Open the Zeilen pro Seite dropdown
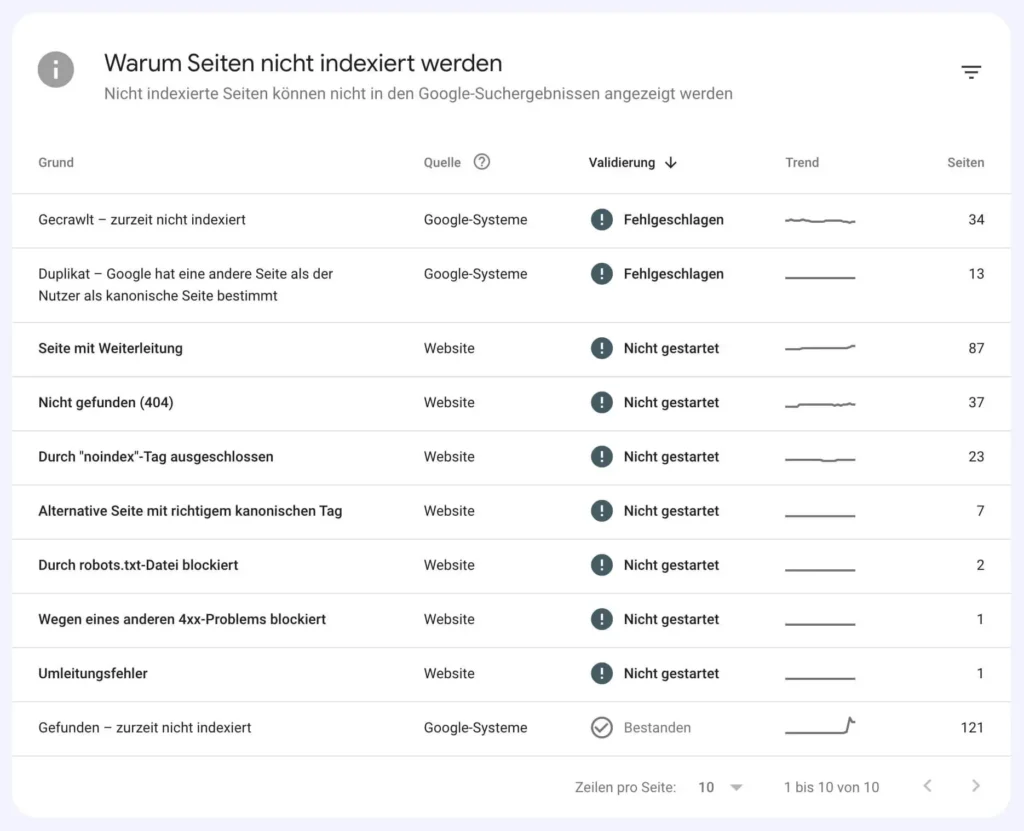Viewport: 1024px width, 831px height. [x=721, y=787]
